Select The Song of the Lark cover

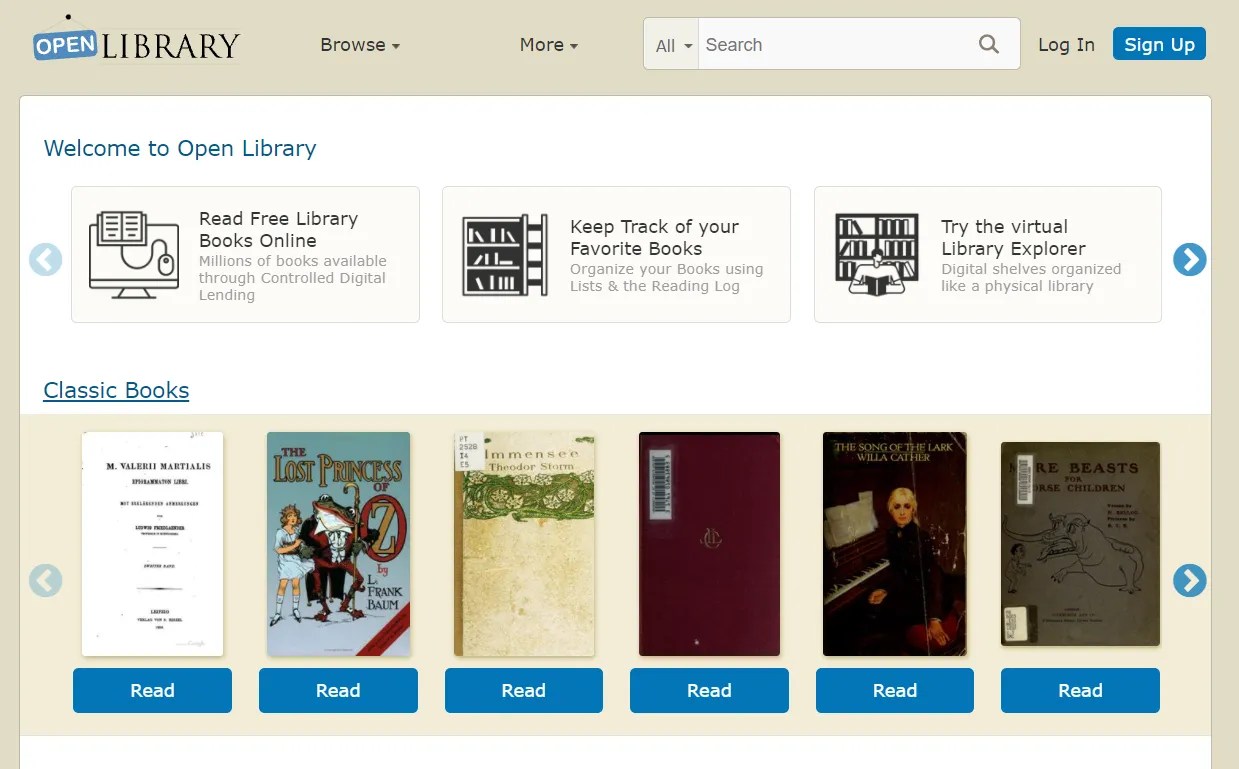coord(895,544)
